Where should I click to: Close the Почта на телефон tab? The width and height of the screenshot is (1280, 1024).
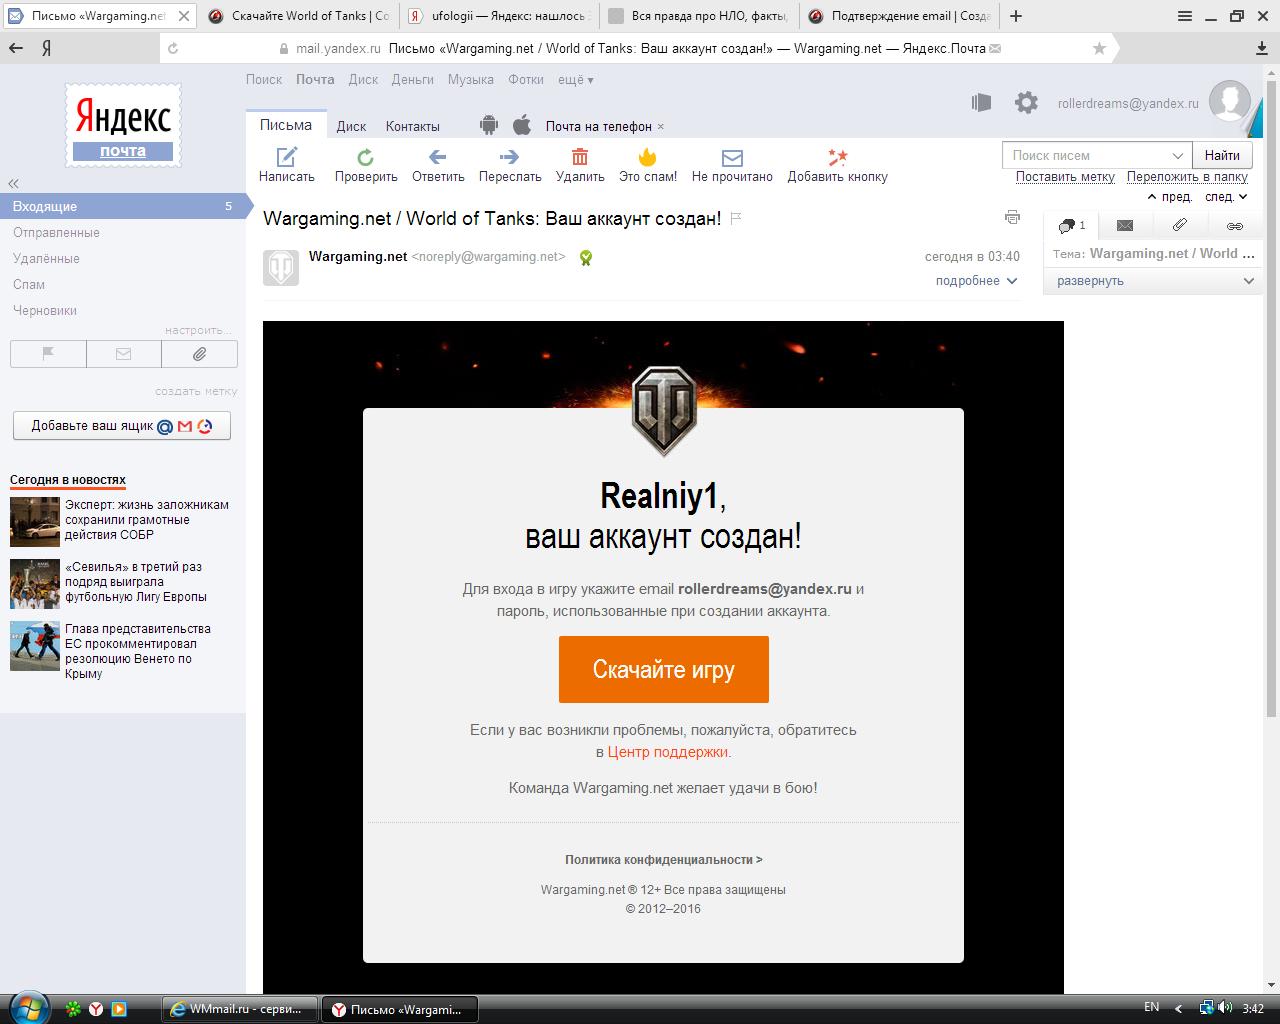click(661, 127)
